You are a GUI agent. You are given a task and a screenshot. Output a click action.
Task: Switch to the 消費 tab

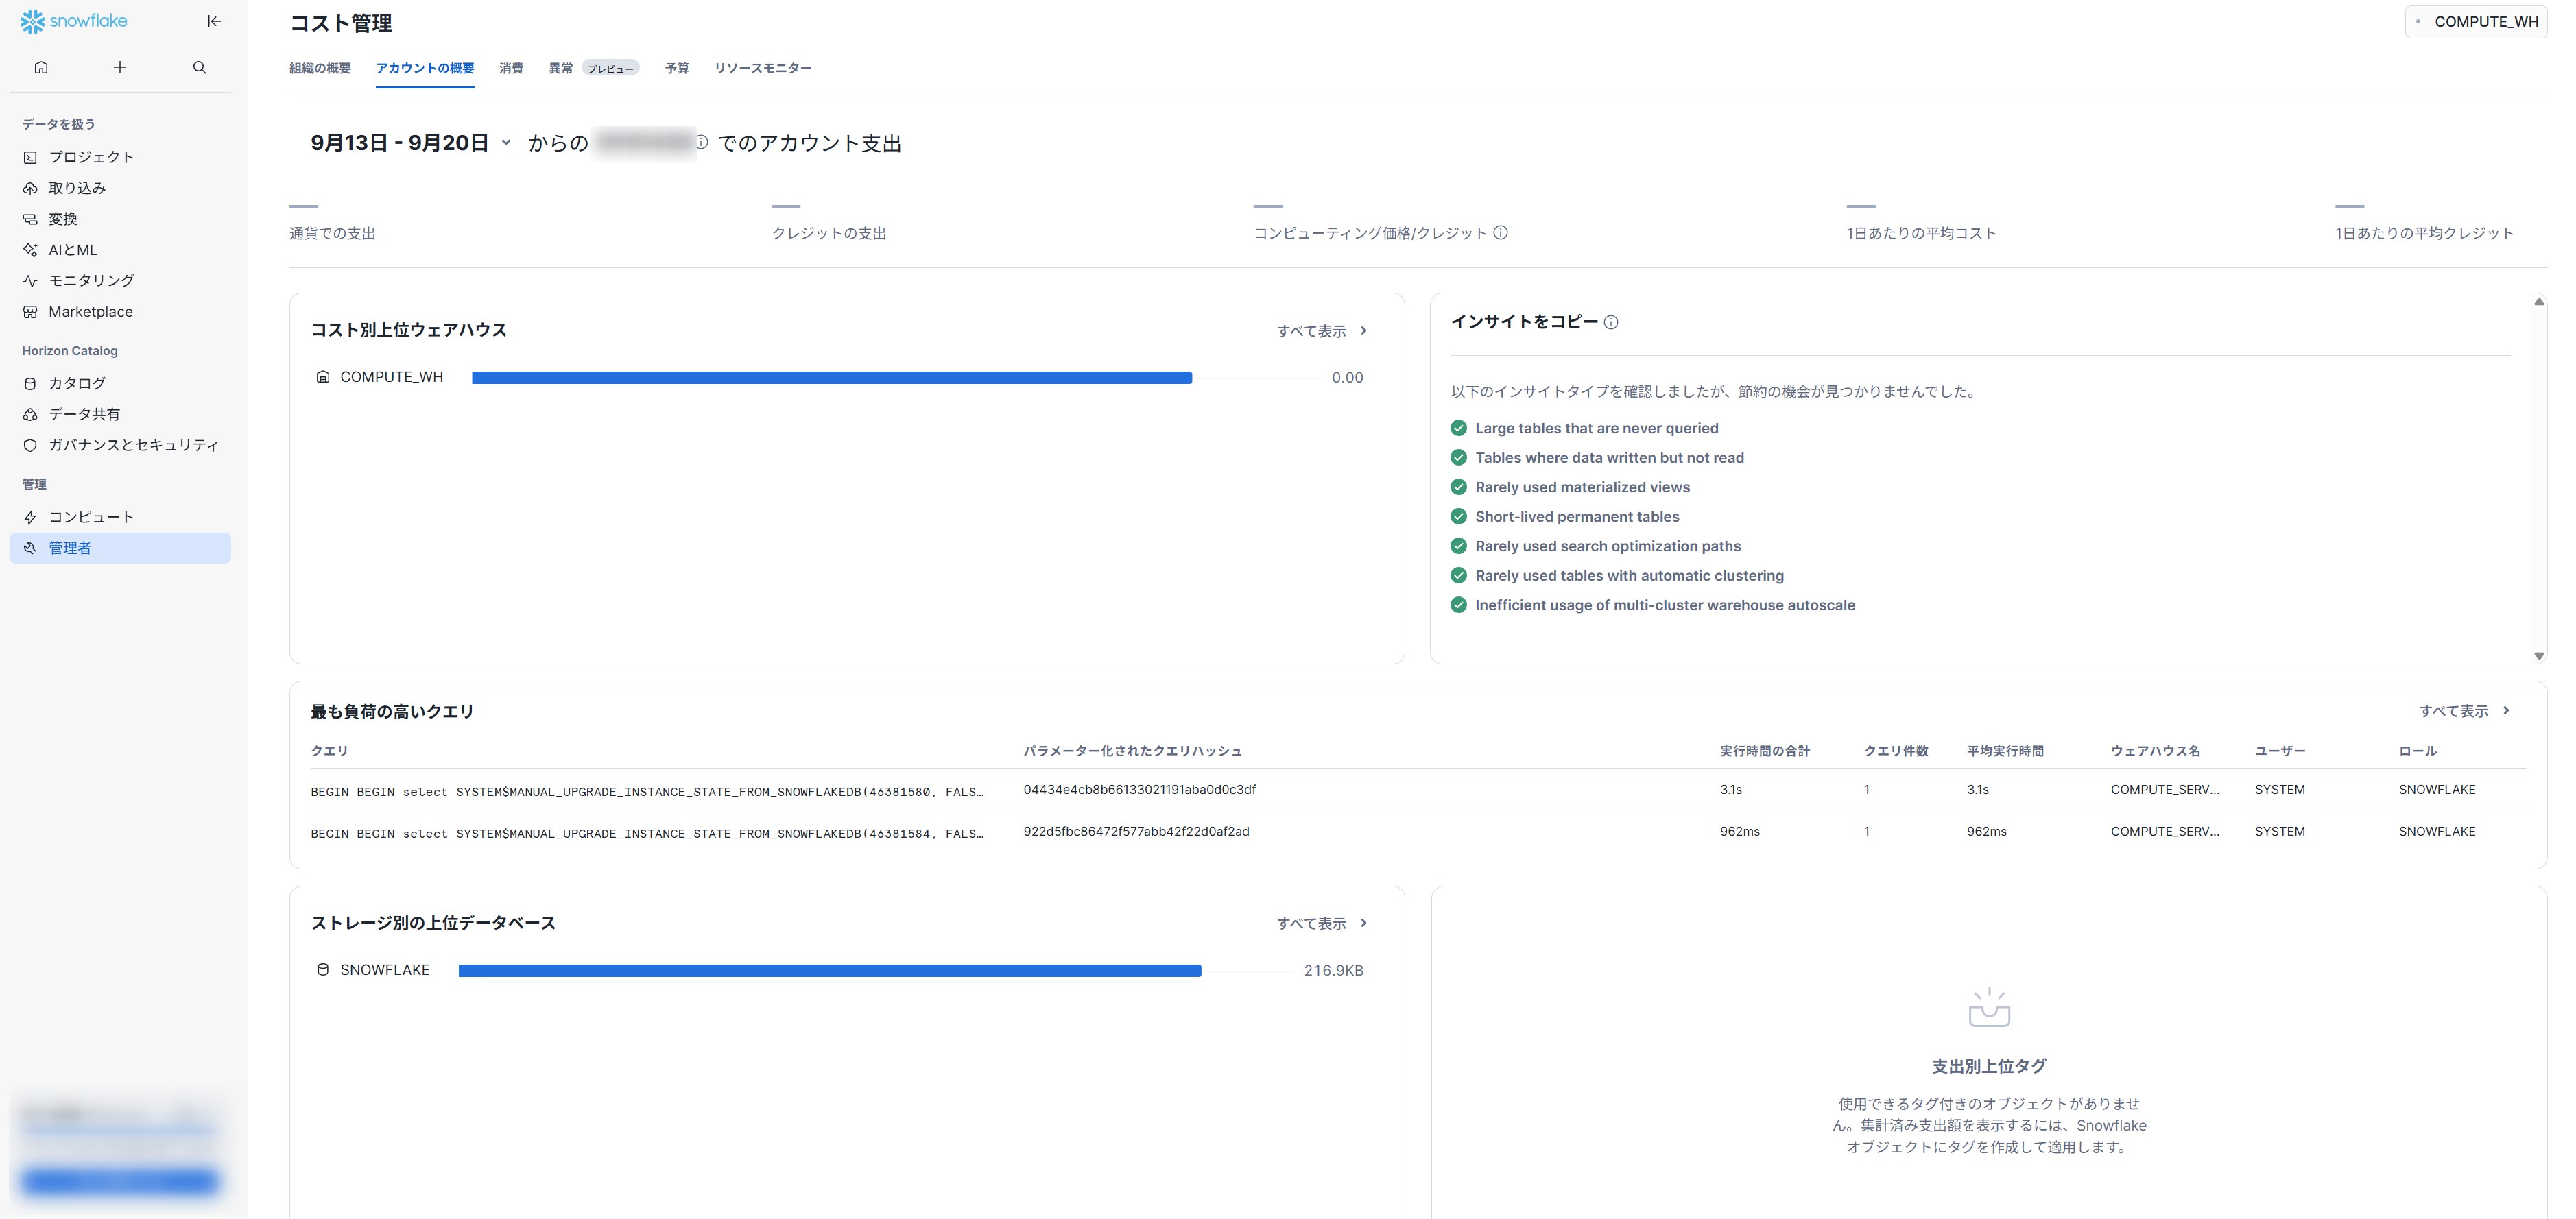pyautogui.click(x=511, y=68)
